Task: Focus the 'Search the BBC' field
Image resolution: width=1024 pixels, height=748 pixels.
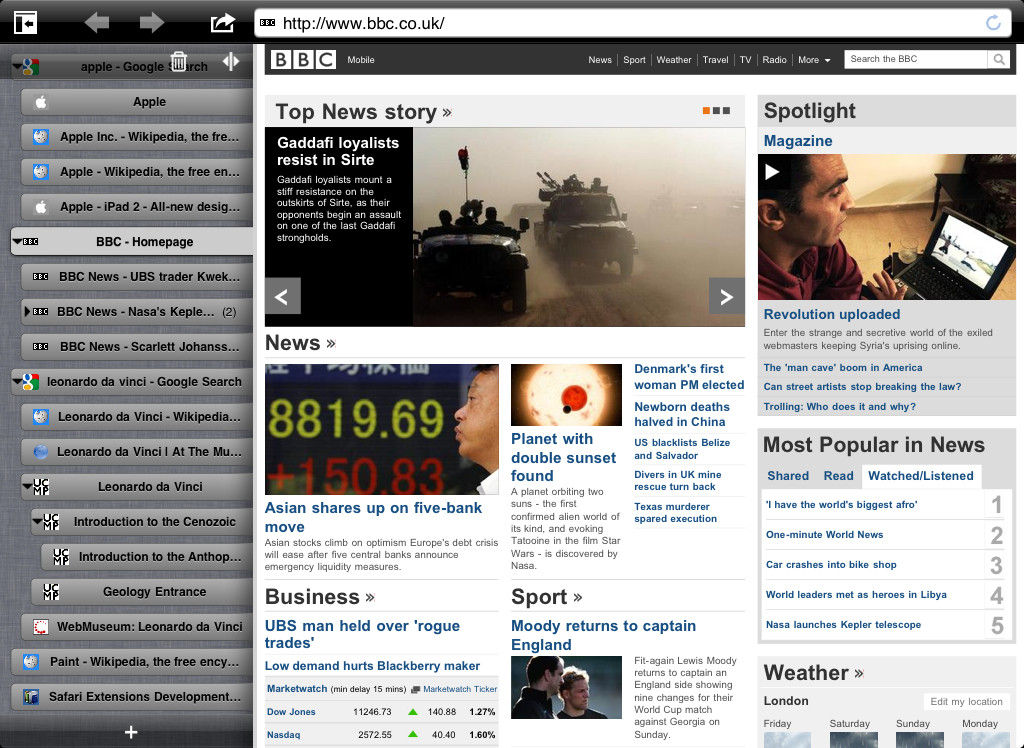Action: point(916,59)
